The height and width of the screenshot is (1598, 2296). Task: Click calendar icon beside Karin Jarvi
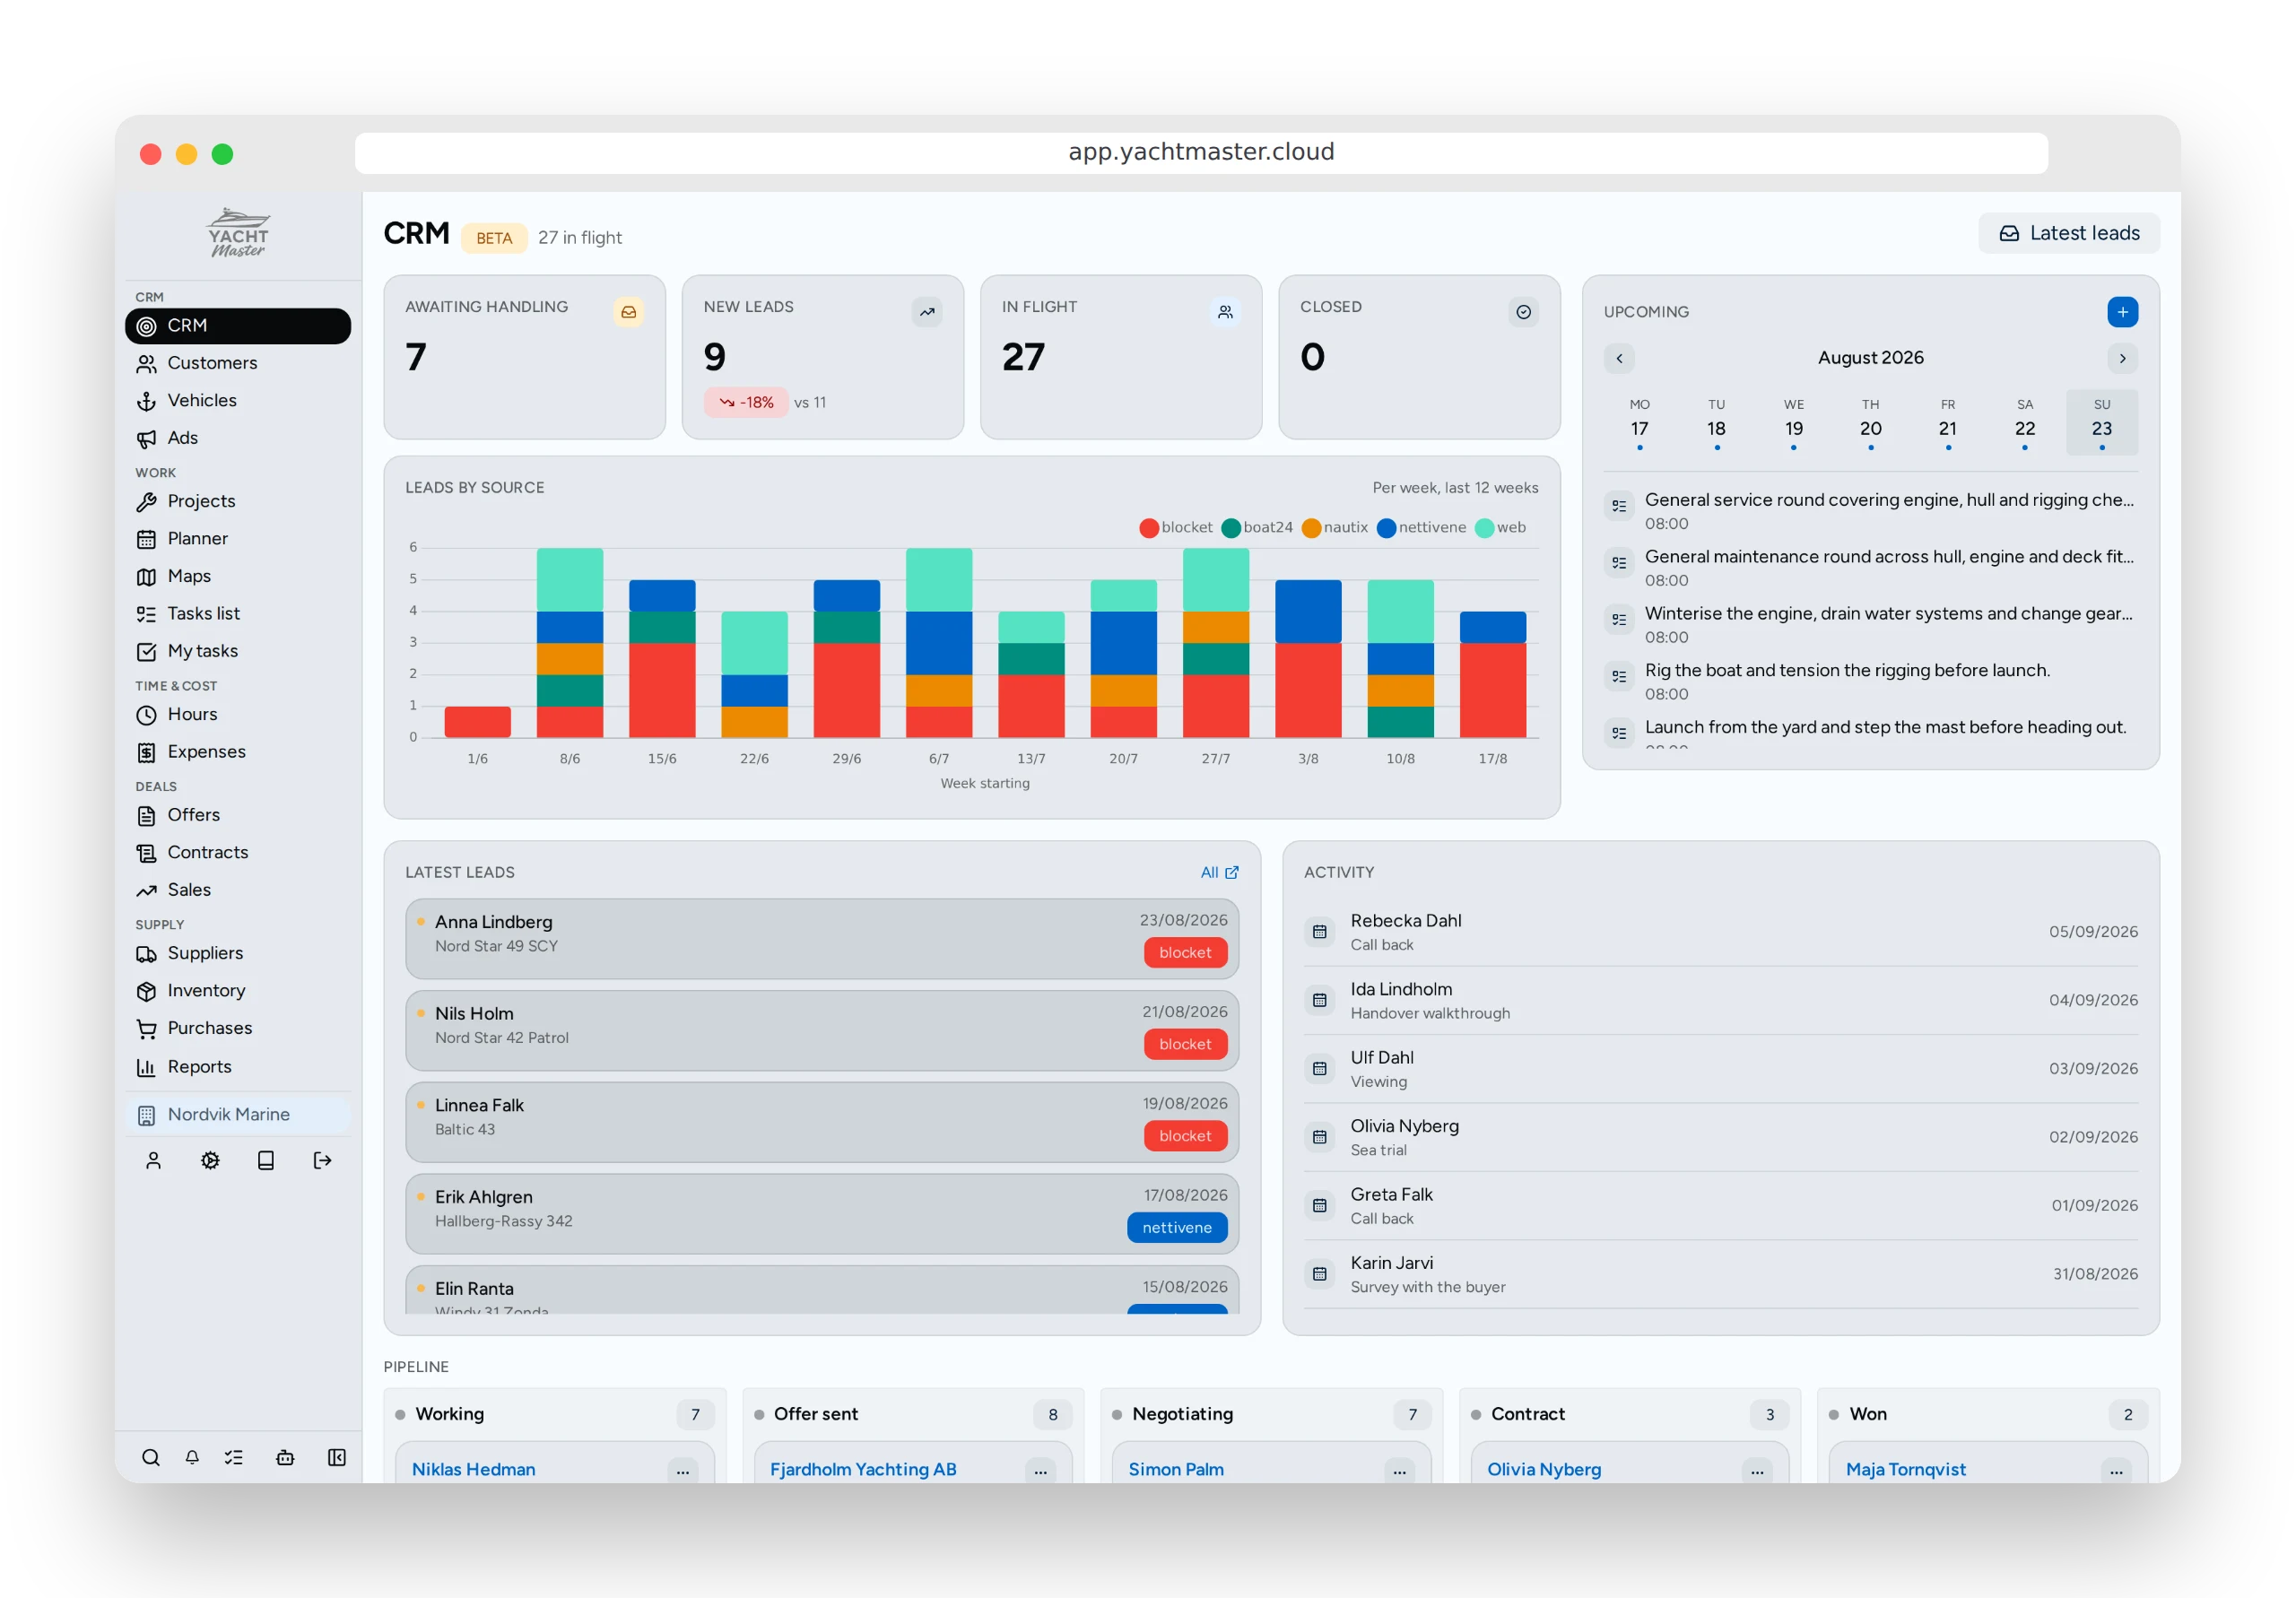[x=1319, y=1274]
